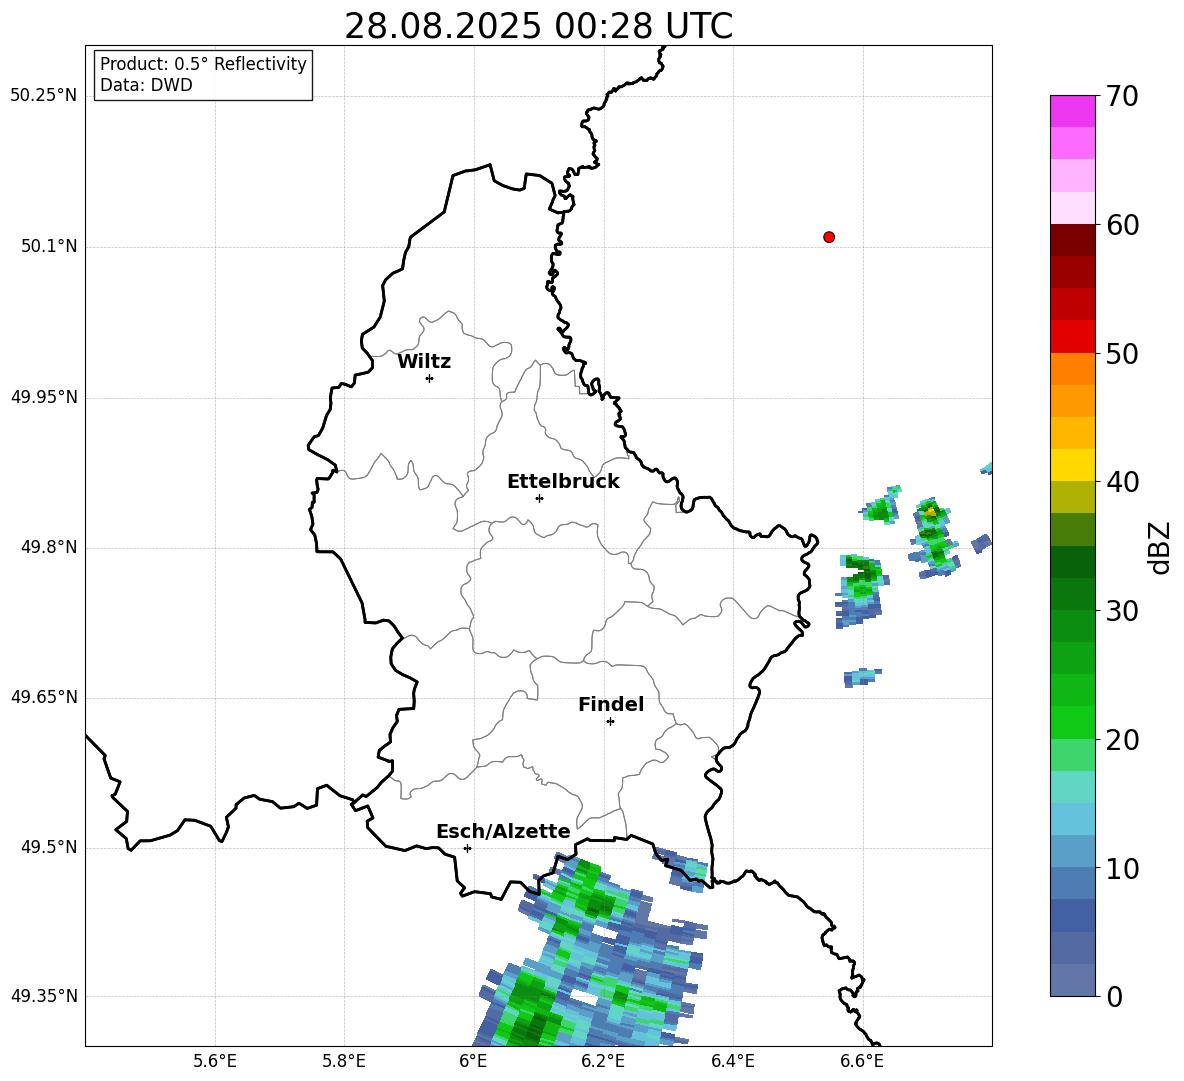Click the dBZ colorbar label
This screenshot has height=1081, width=1184.
pyautogui.click(x=1160, y=547)
